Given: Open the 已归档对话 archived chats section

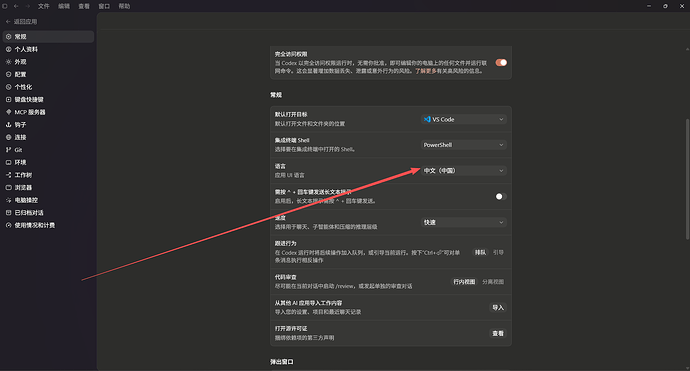Looking at the screenshot, I should pos(48,213).
